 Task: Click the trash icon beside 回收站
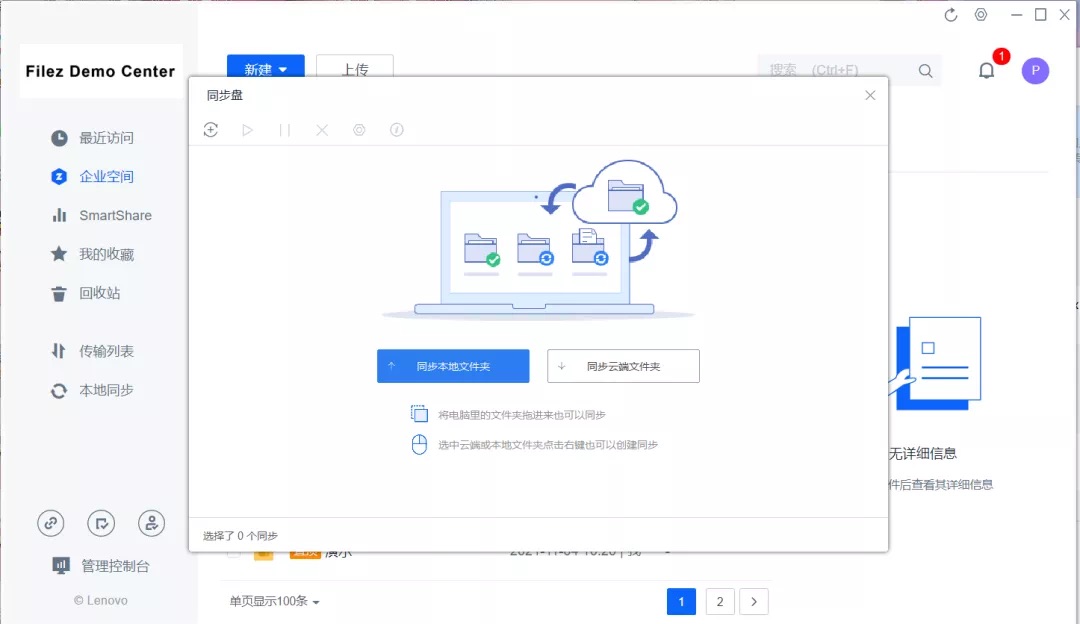point(59,294)
